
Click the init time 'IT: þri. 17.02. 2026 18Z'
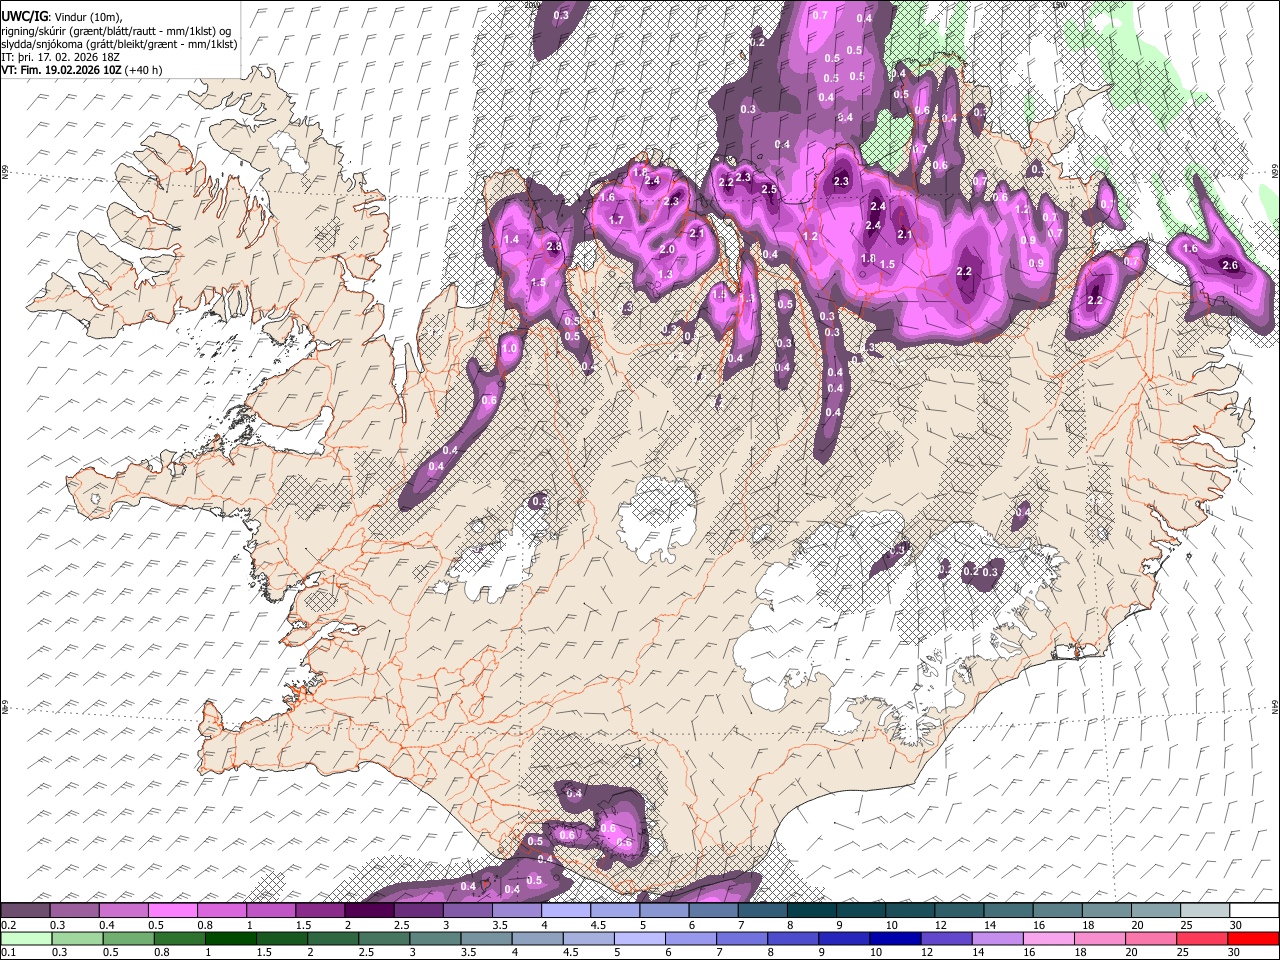click(61, 57)
